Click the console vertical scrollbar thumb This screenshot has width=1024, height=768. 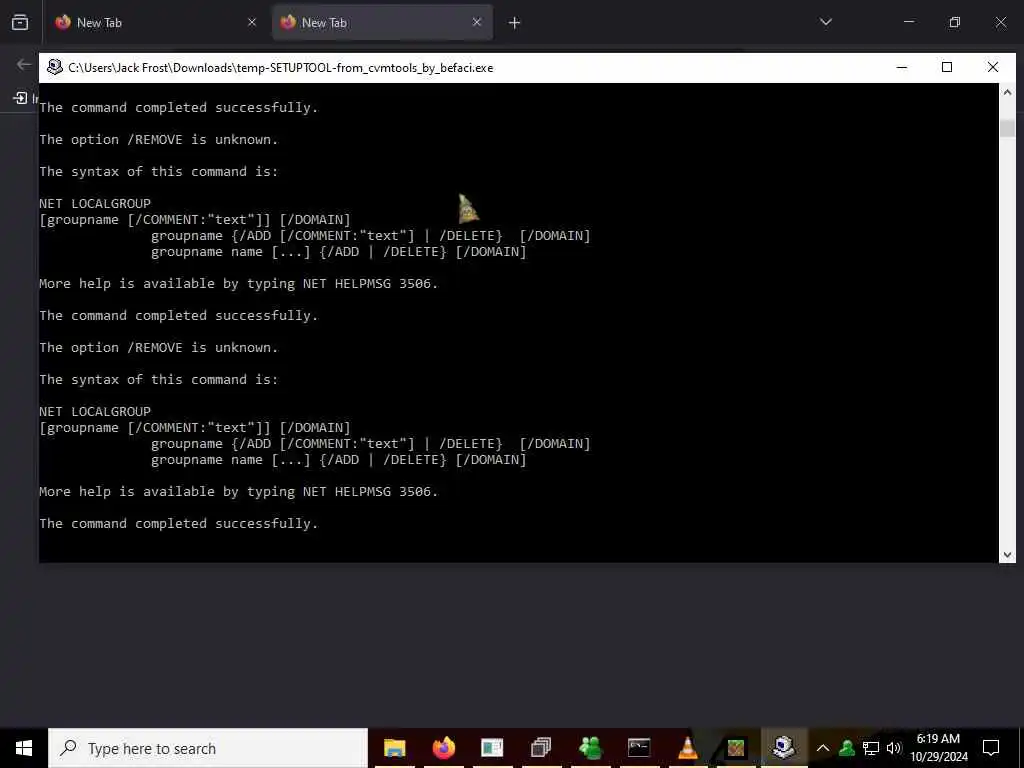pos(1007,128)
